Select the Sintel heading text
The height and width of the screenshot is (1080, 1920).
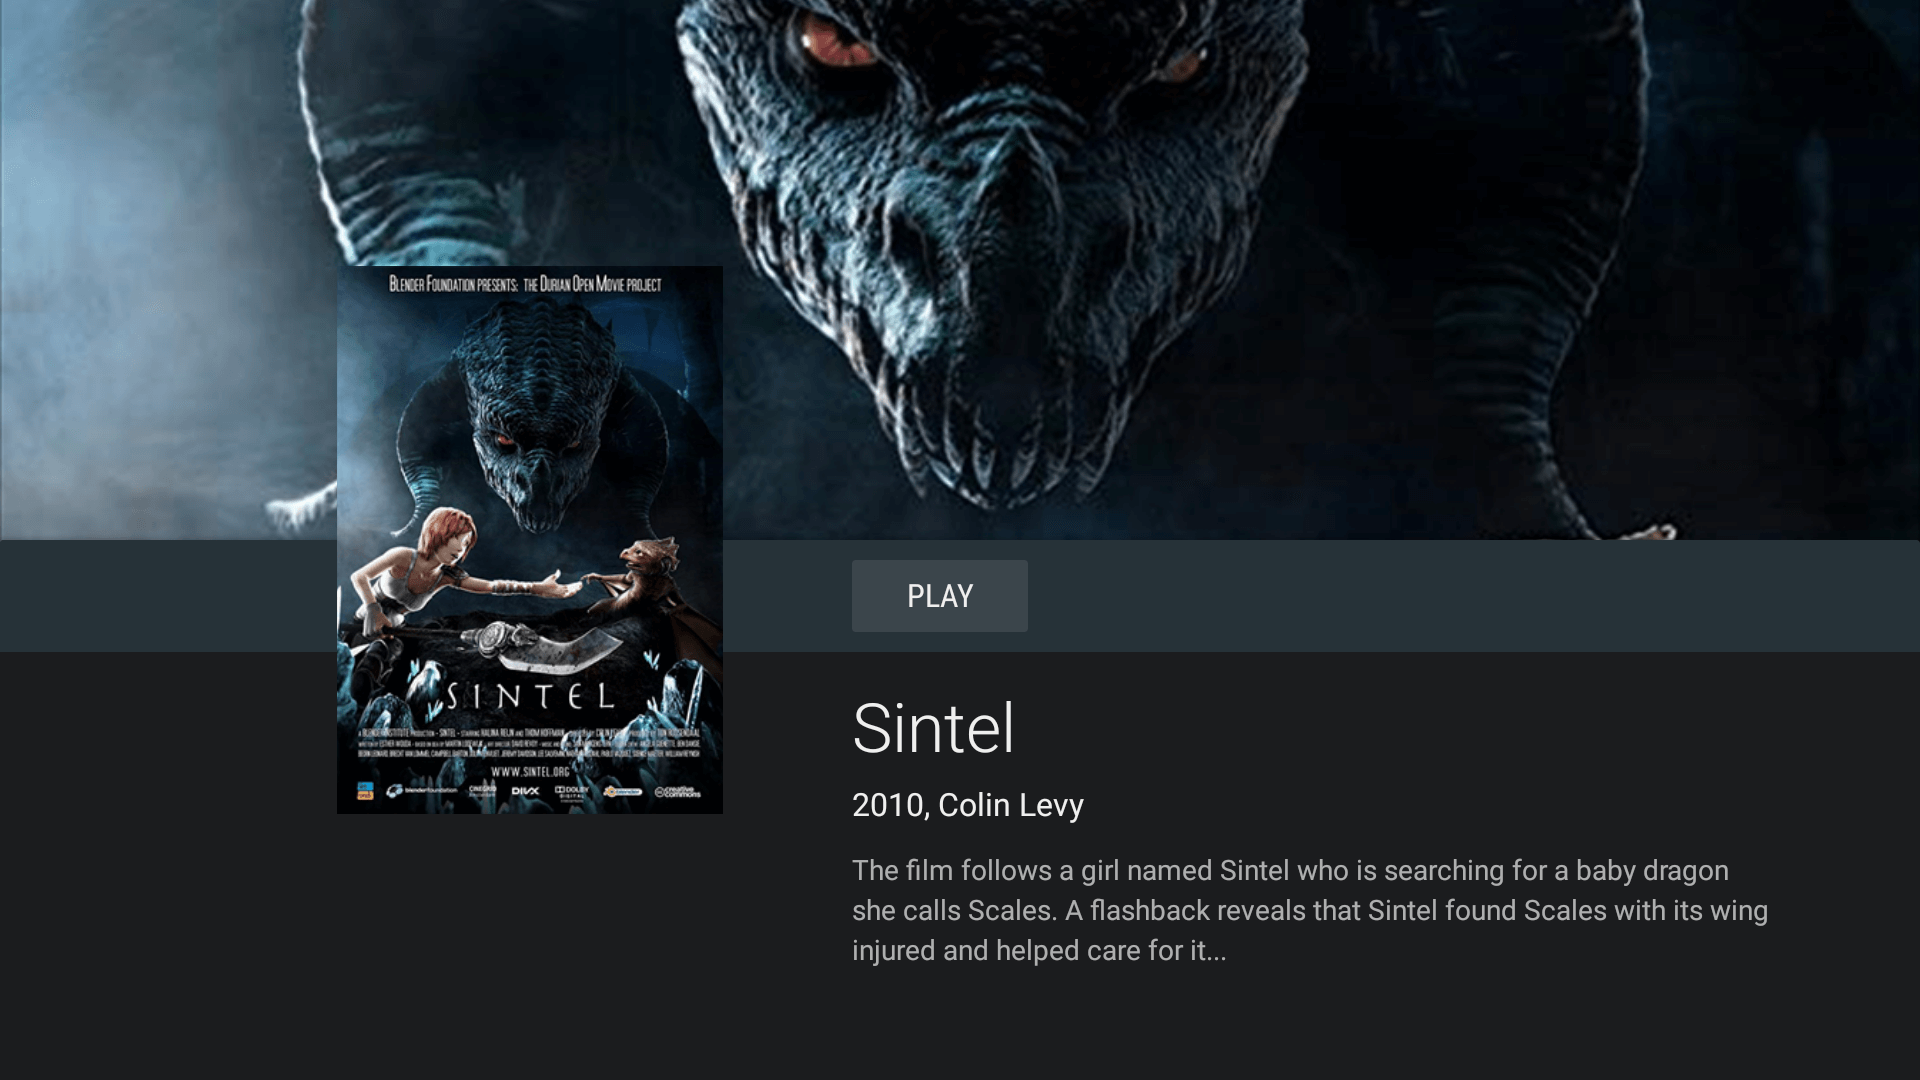(933, 728)
